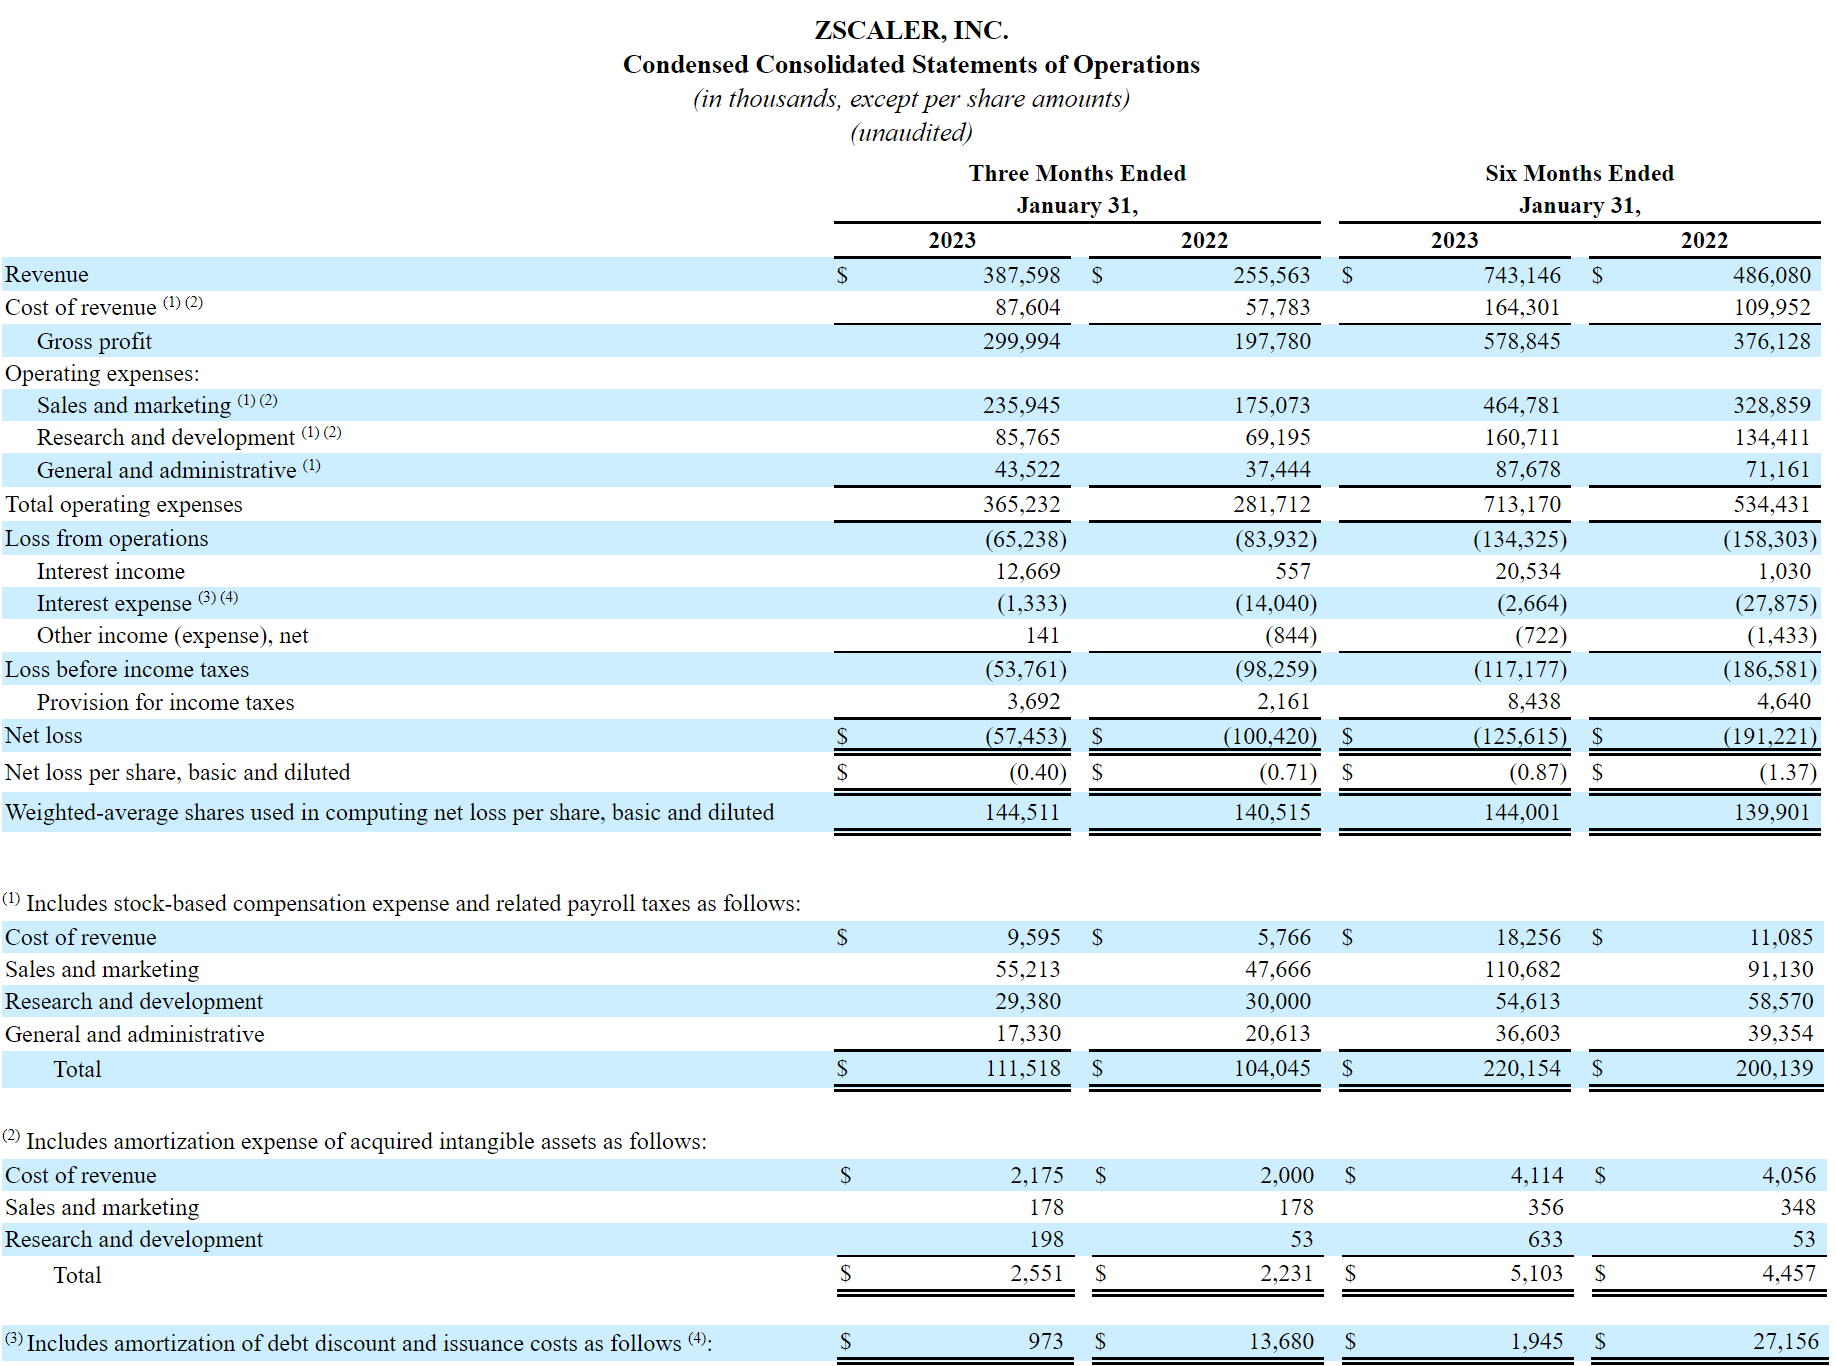
Task: Select amortization total 5,103
Action: pos(1536,1273)
